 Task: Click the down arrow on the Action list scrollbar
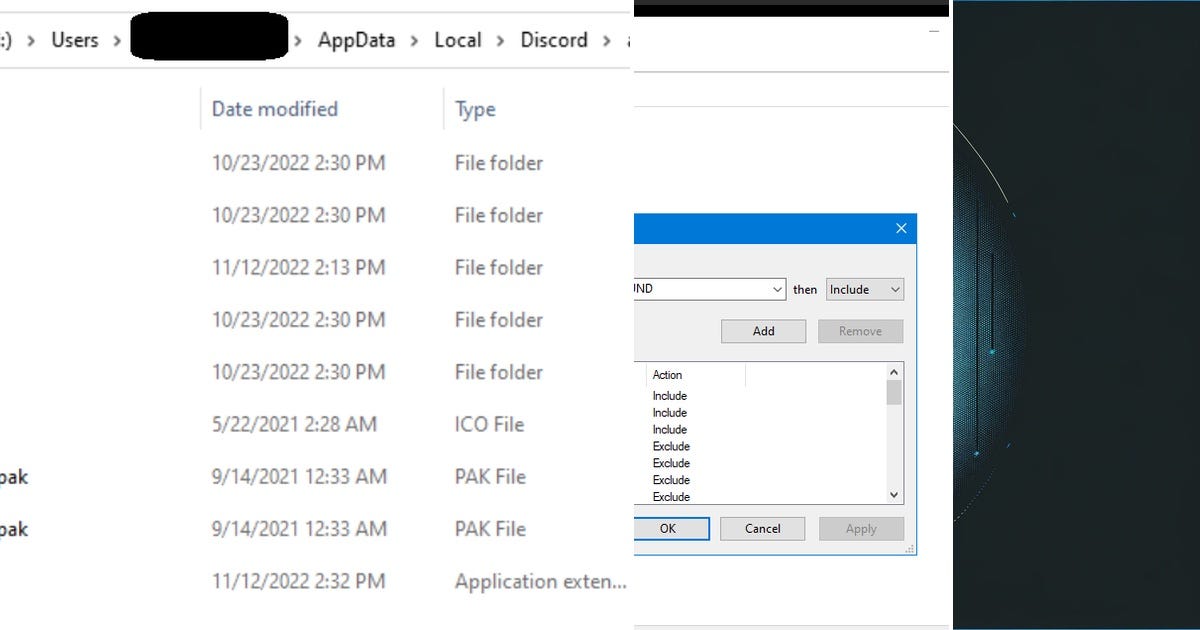[x=893, y=495]
